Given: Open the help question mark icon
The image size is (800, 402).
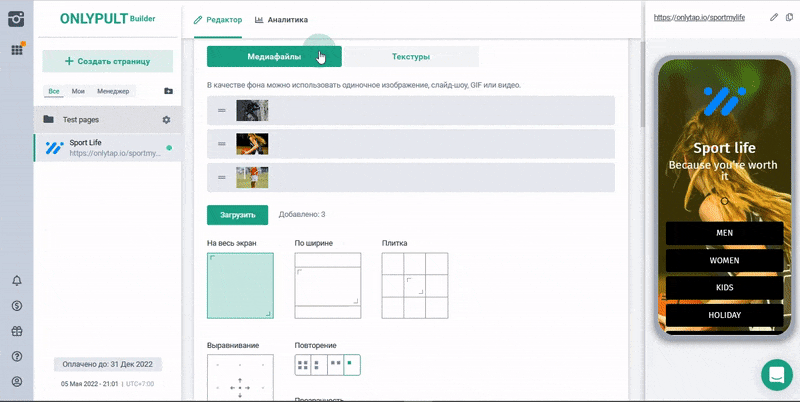Looking at the screenshot, I should coord(16,356).
